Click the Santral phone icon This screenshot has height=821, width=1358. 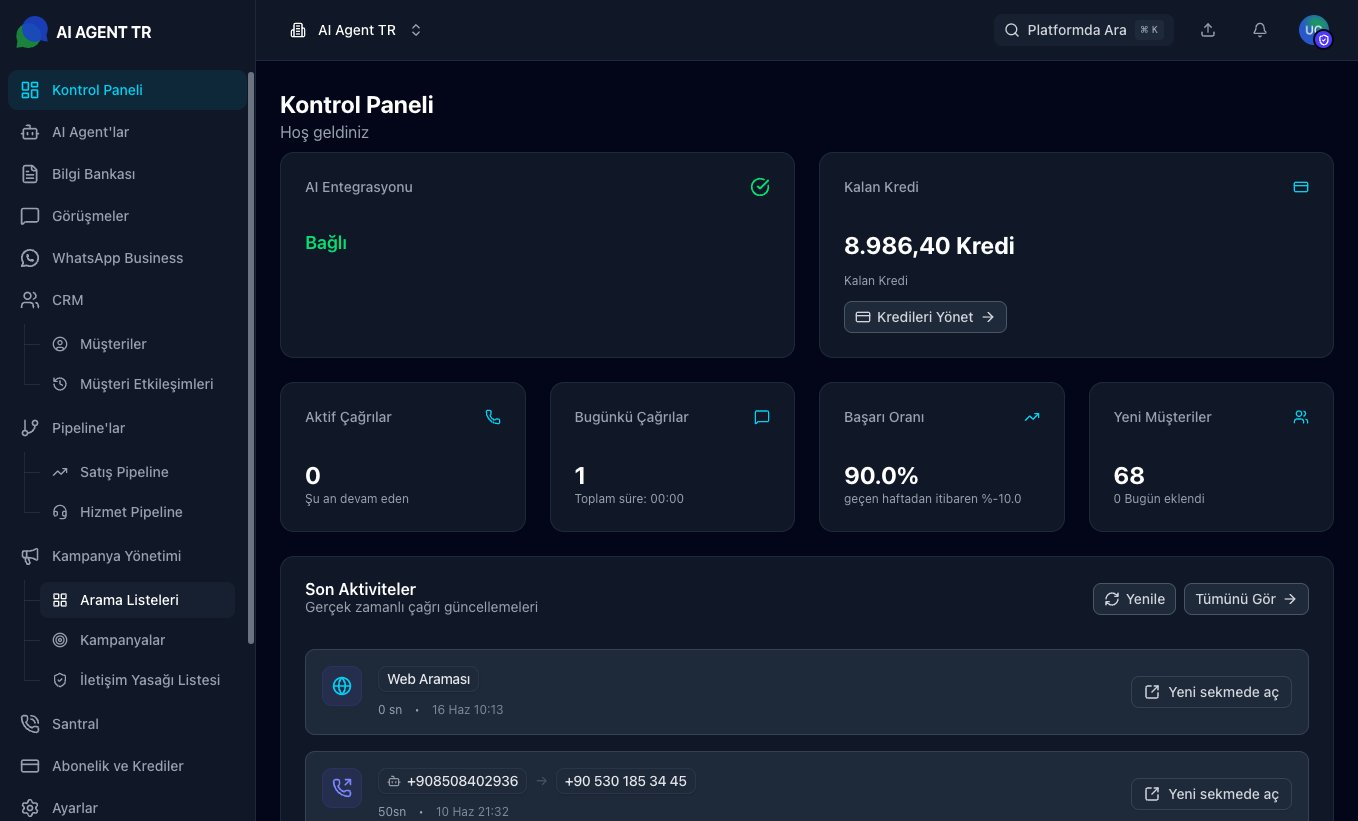[x=30, y=724]
